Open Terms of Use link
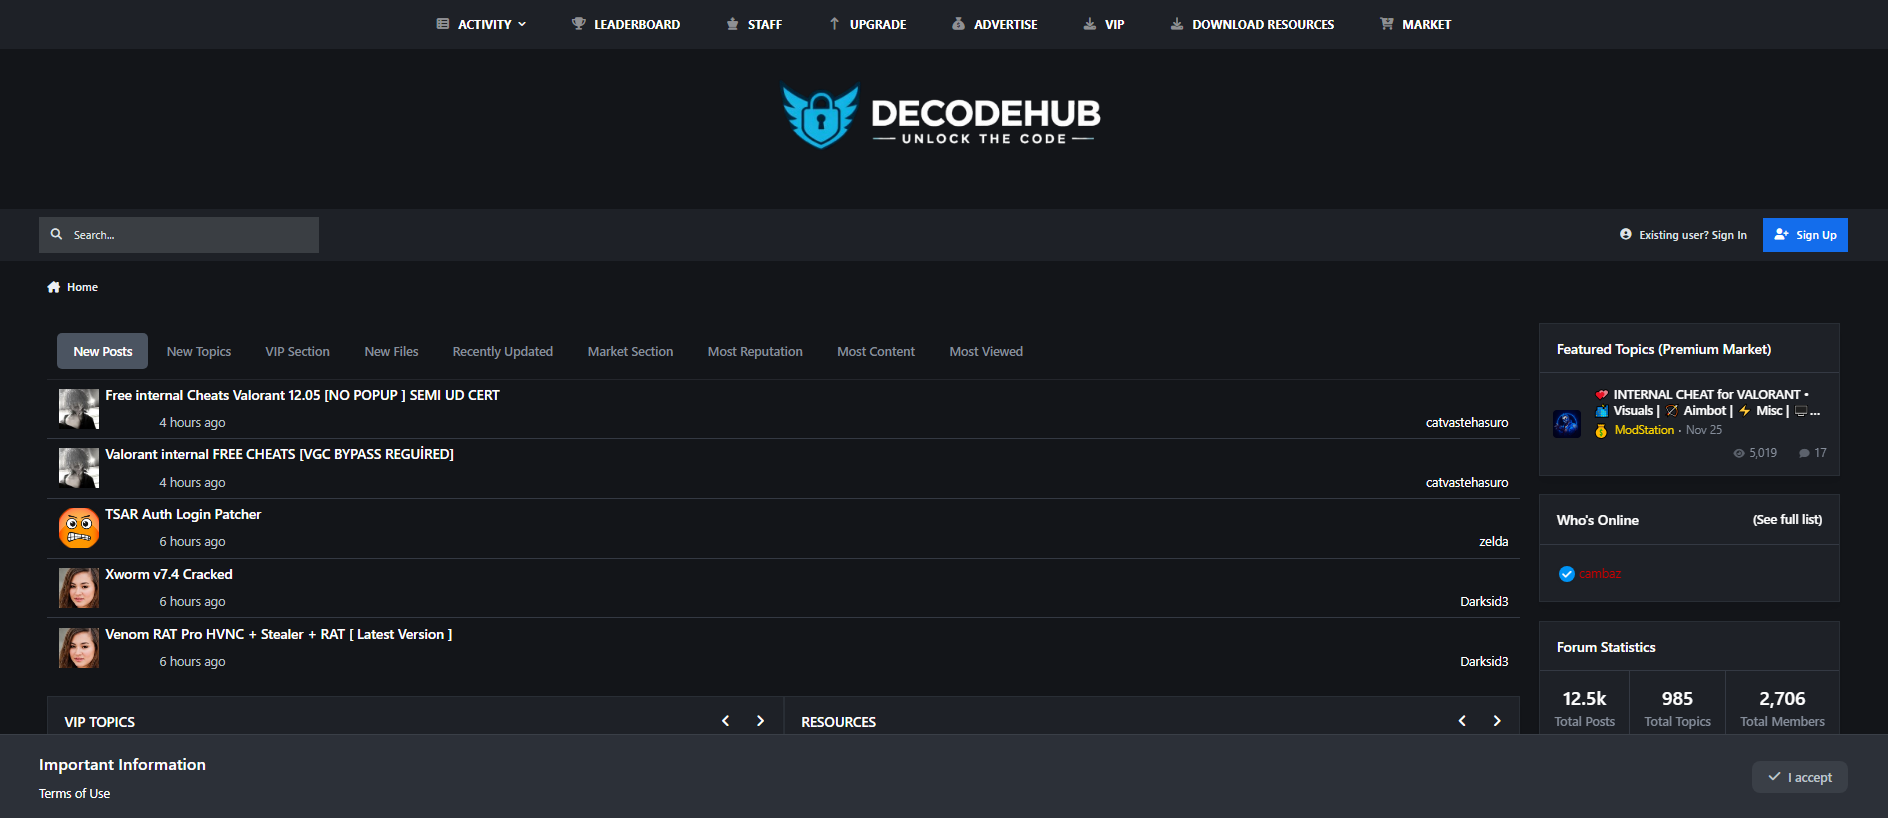Screen dimensions: 1888x818 [75, 793]
